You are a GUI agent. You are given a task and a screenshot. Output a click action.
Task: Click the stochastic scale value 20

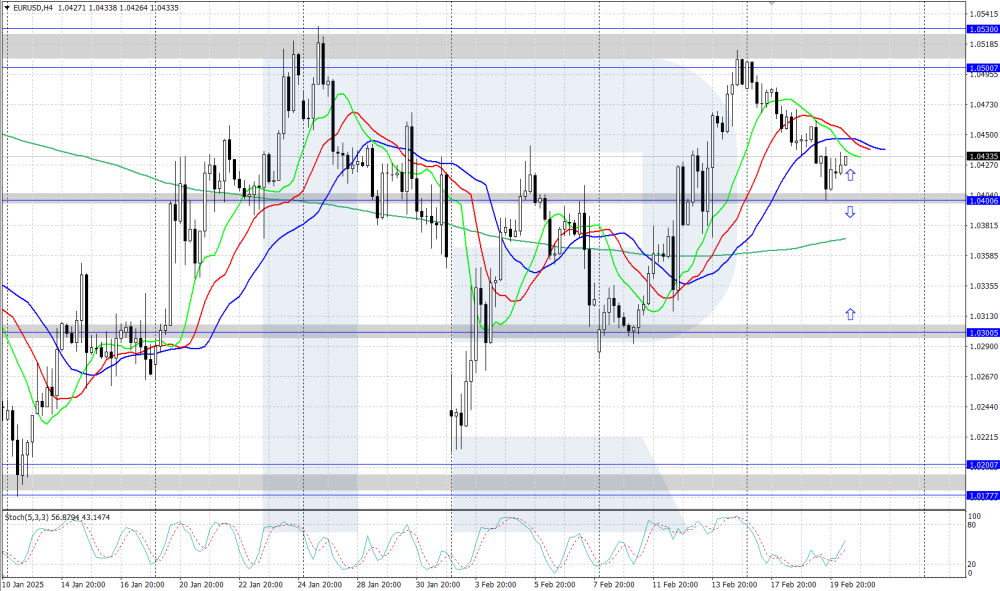click(971, 564)
